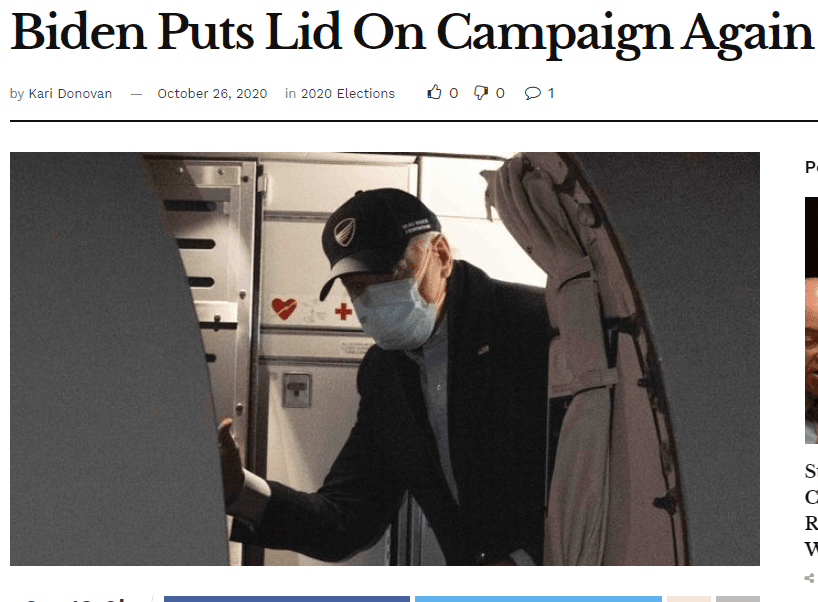Click the thumbs-down dislike icon

tap(480, 93)
